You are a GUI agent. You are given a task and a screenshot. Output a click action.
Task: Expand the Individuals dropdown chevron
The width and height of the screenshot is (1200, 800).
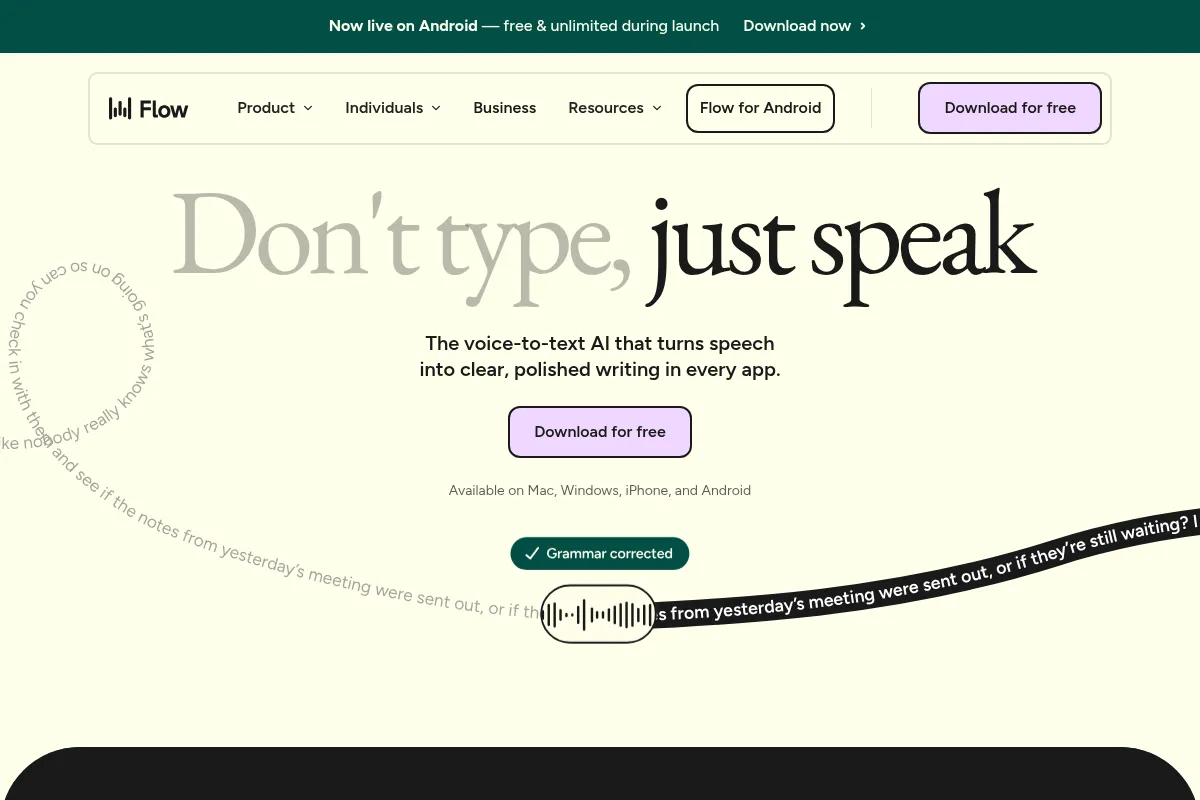click(436, 108)
